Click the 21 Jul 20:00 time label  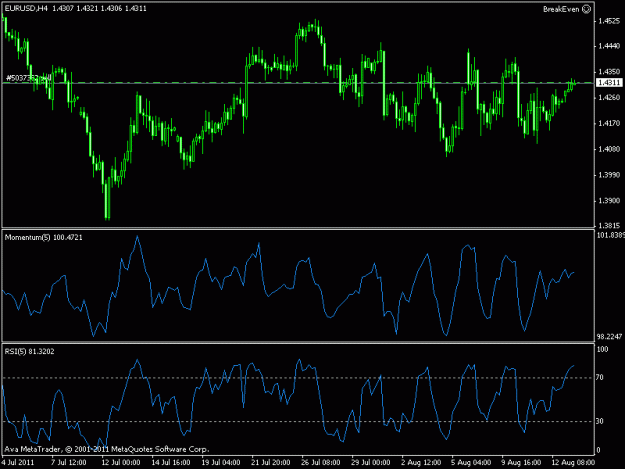(271, 462)
